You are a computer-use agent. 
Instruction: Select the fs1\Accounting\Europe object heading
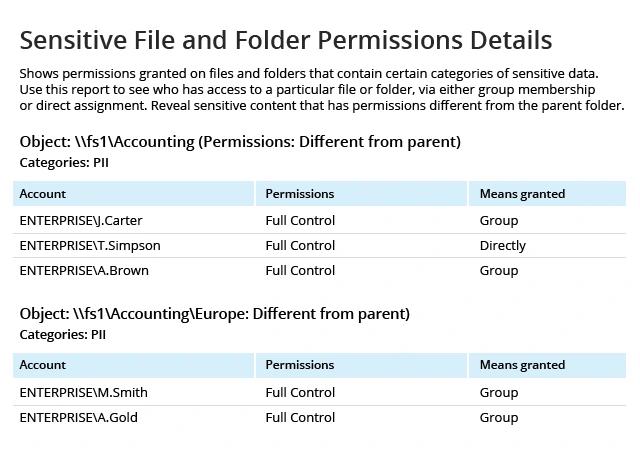(x=215, y=314)
